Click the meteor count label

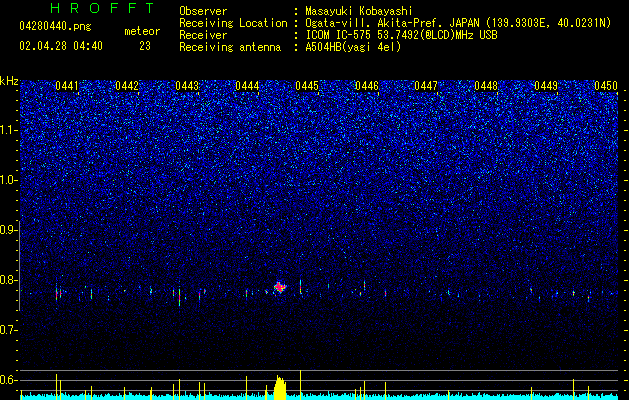coord(142,31)
